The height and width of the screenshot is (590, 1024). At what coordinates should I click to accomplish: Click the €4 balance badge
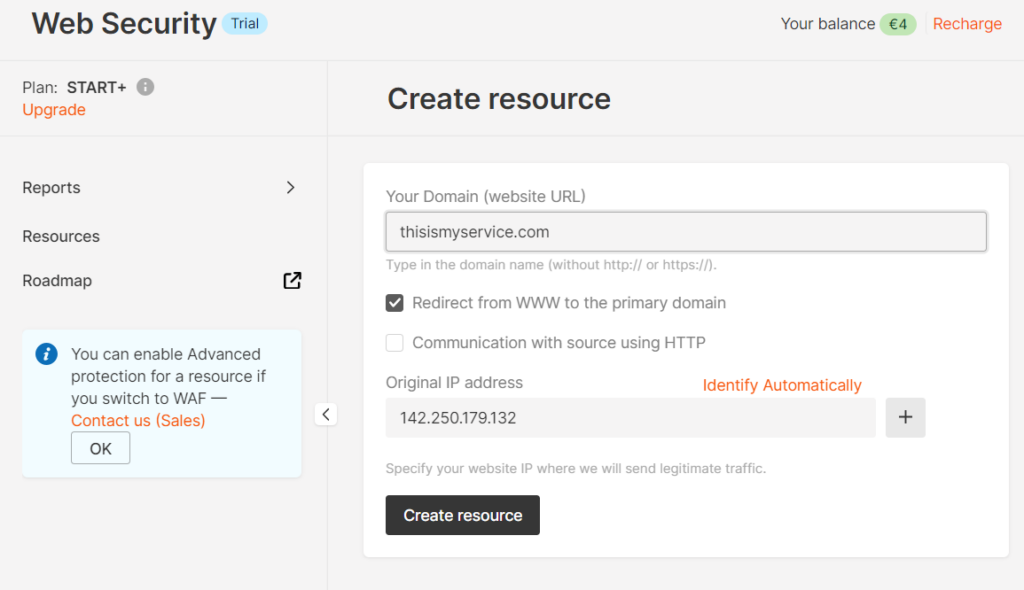[897, 24]
